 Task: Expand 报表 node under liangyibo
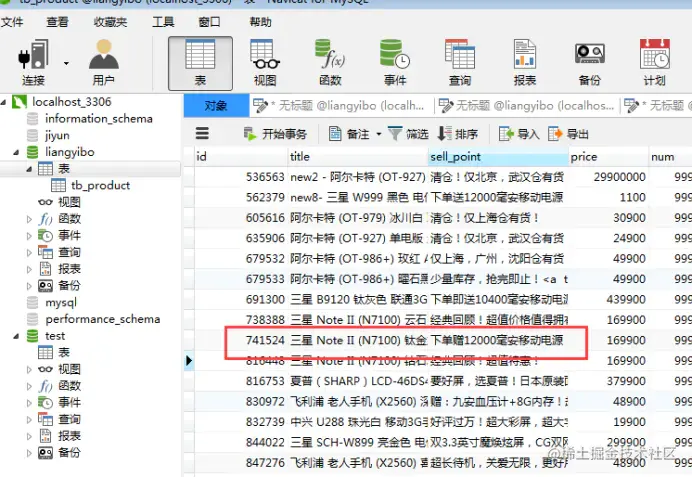pos(29,269)
